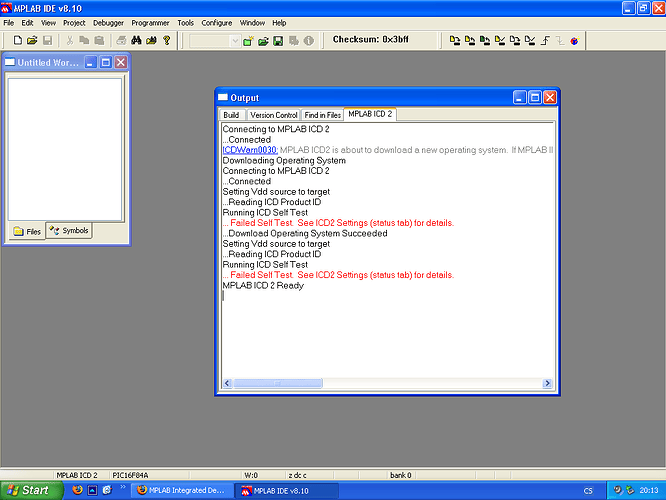Click the Copy icon in the toolbar
666x500 pixels.
(x=84, y=40)
